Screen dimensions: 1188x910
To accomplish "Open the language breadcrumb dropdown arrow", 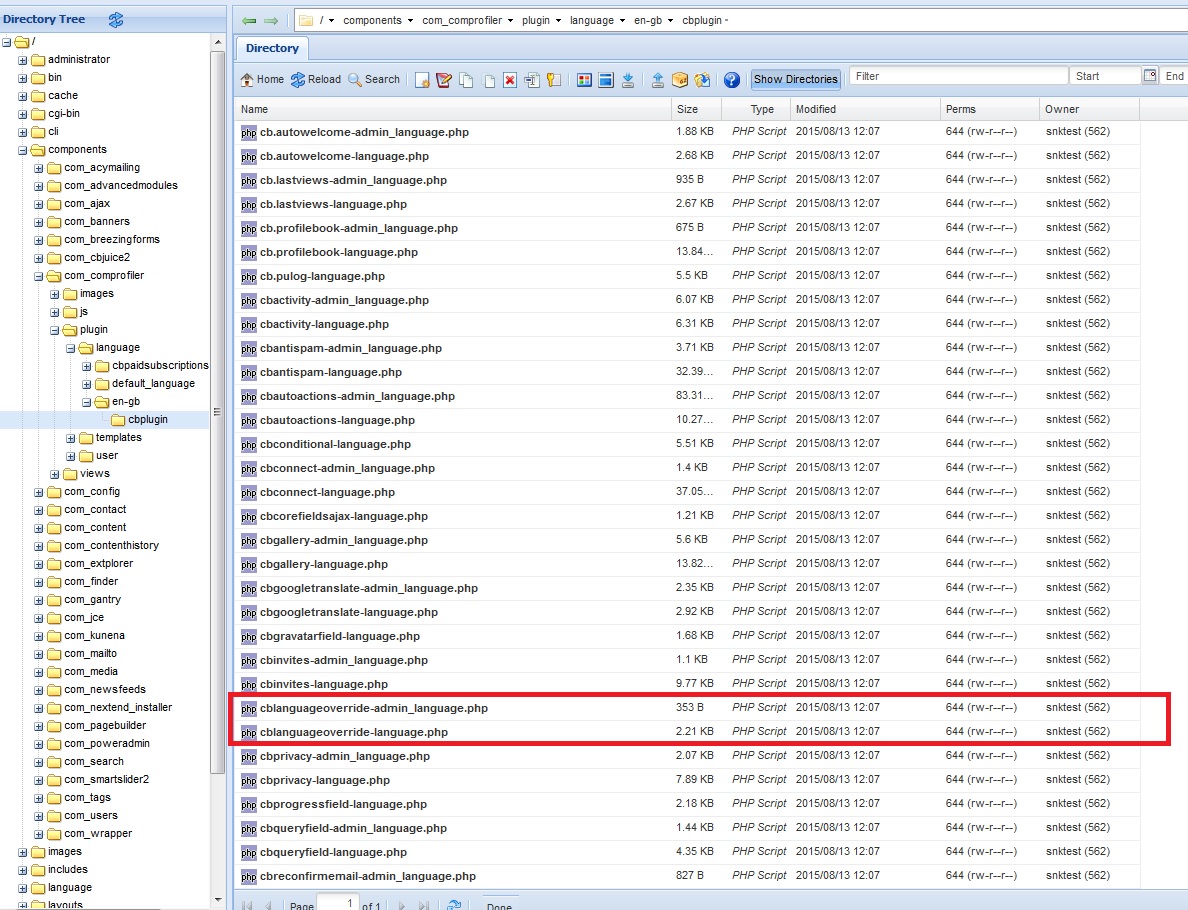I will (622, 20).
